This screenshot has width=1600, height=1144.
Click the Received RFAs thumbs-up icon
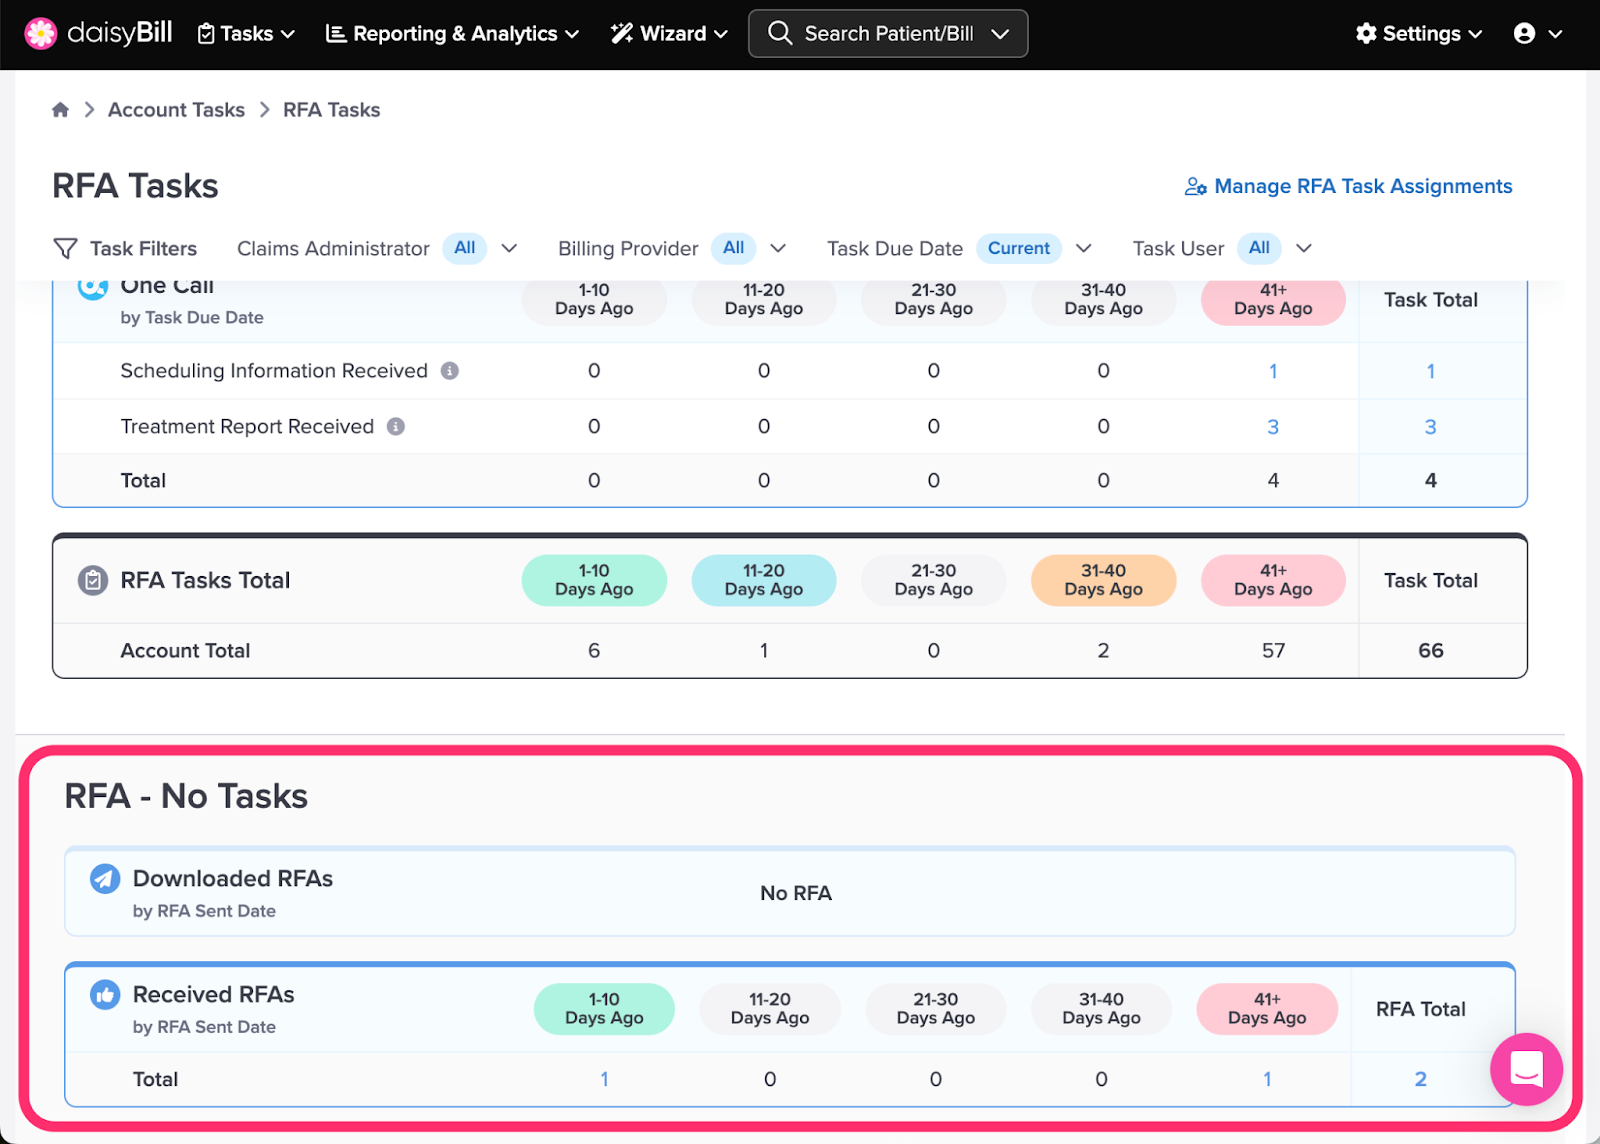coord(105,994)
